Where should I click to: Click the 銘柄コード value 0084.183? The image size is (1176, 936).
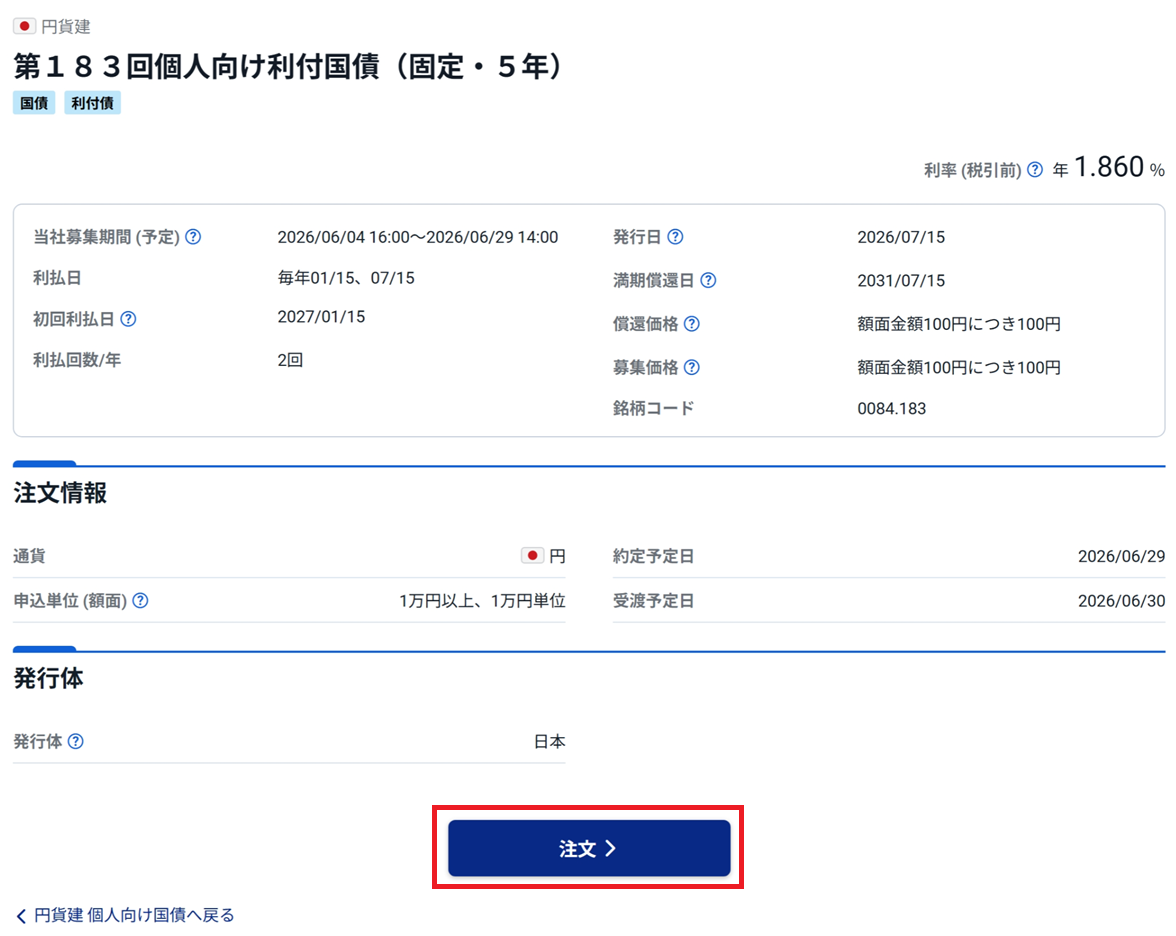tap(892, 409)
